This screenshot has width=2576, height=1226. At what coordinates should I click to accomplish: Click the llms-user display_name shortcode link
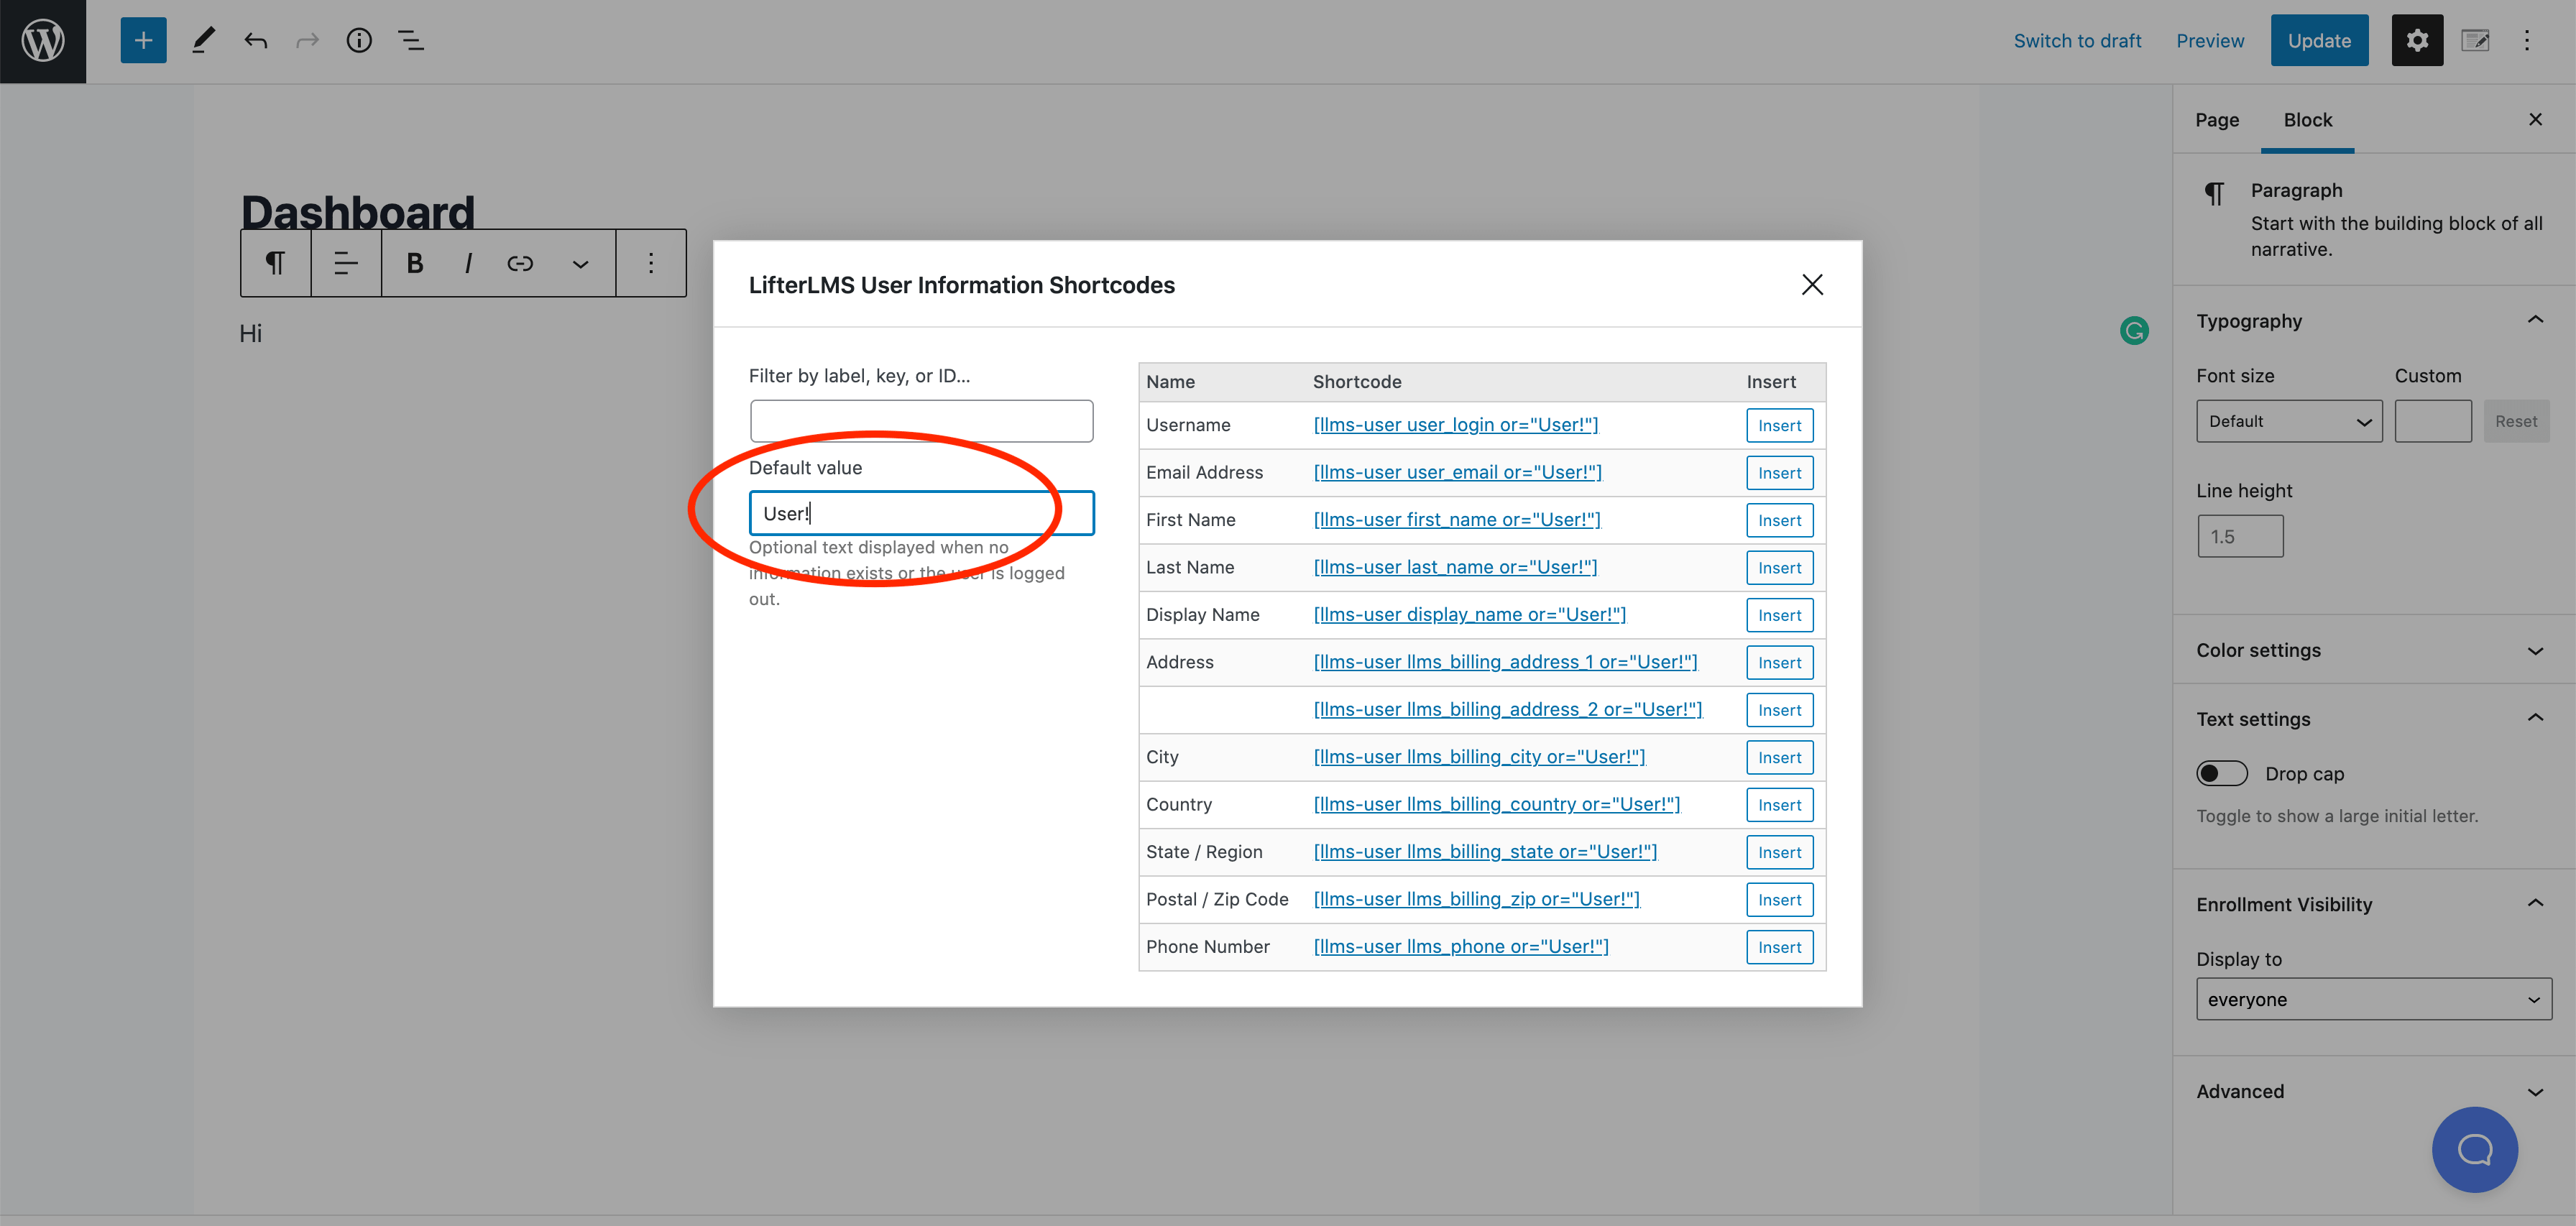click(x=1469, y=615)
